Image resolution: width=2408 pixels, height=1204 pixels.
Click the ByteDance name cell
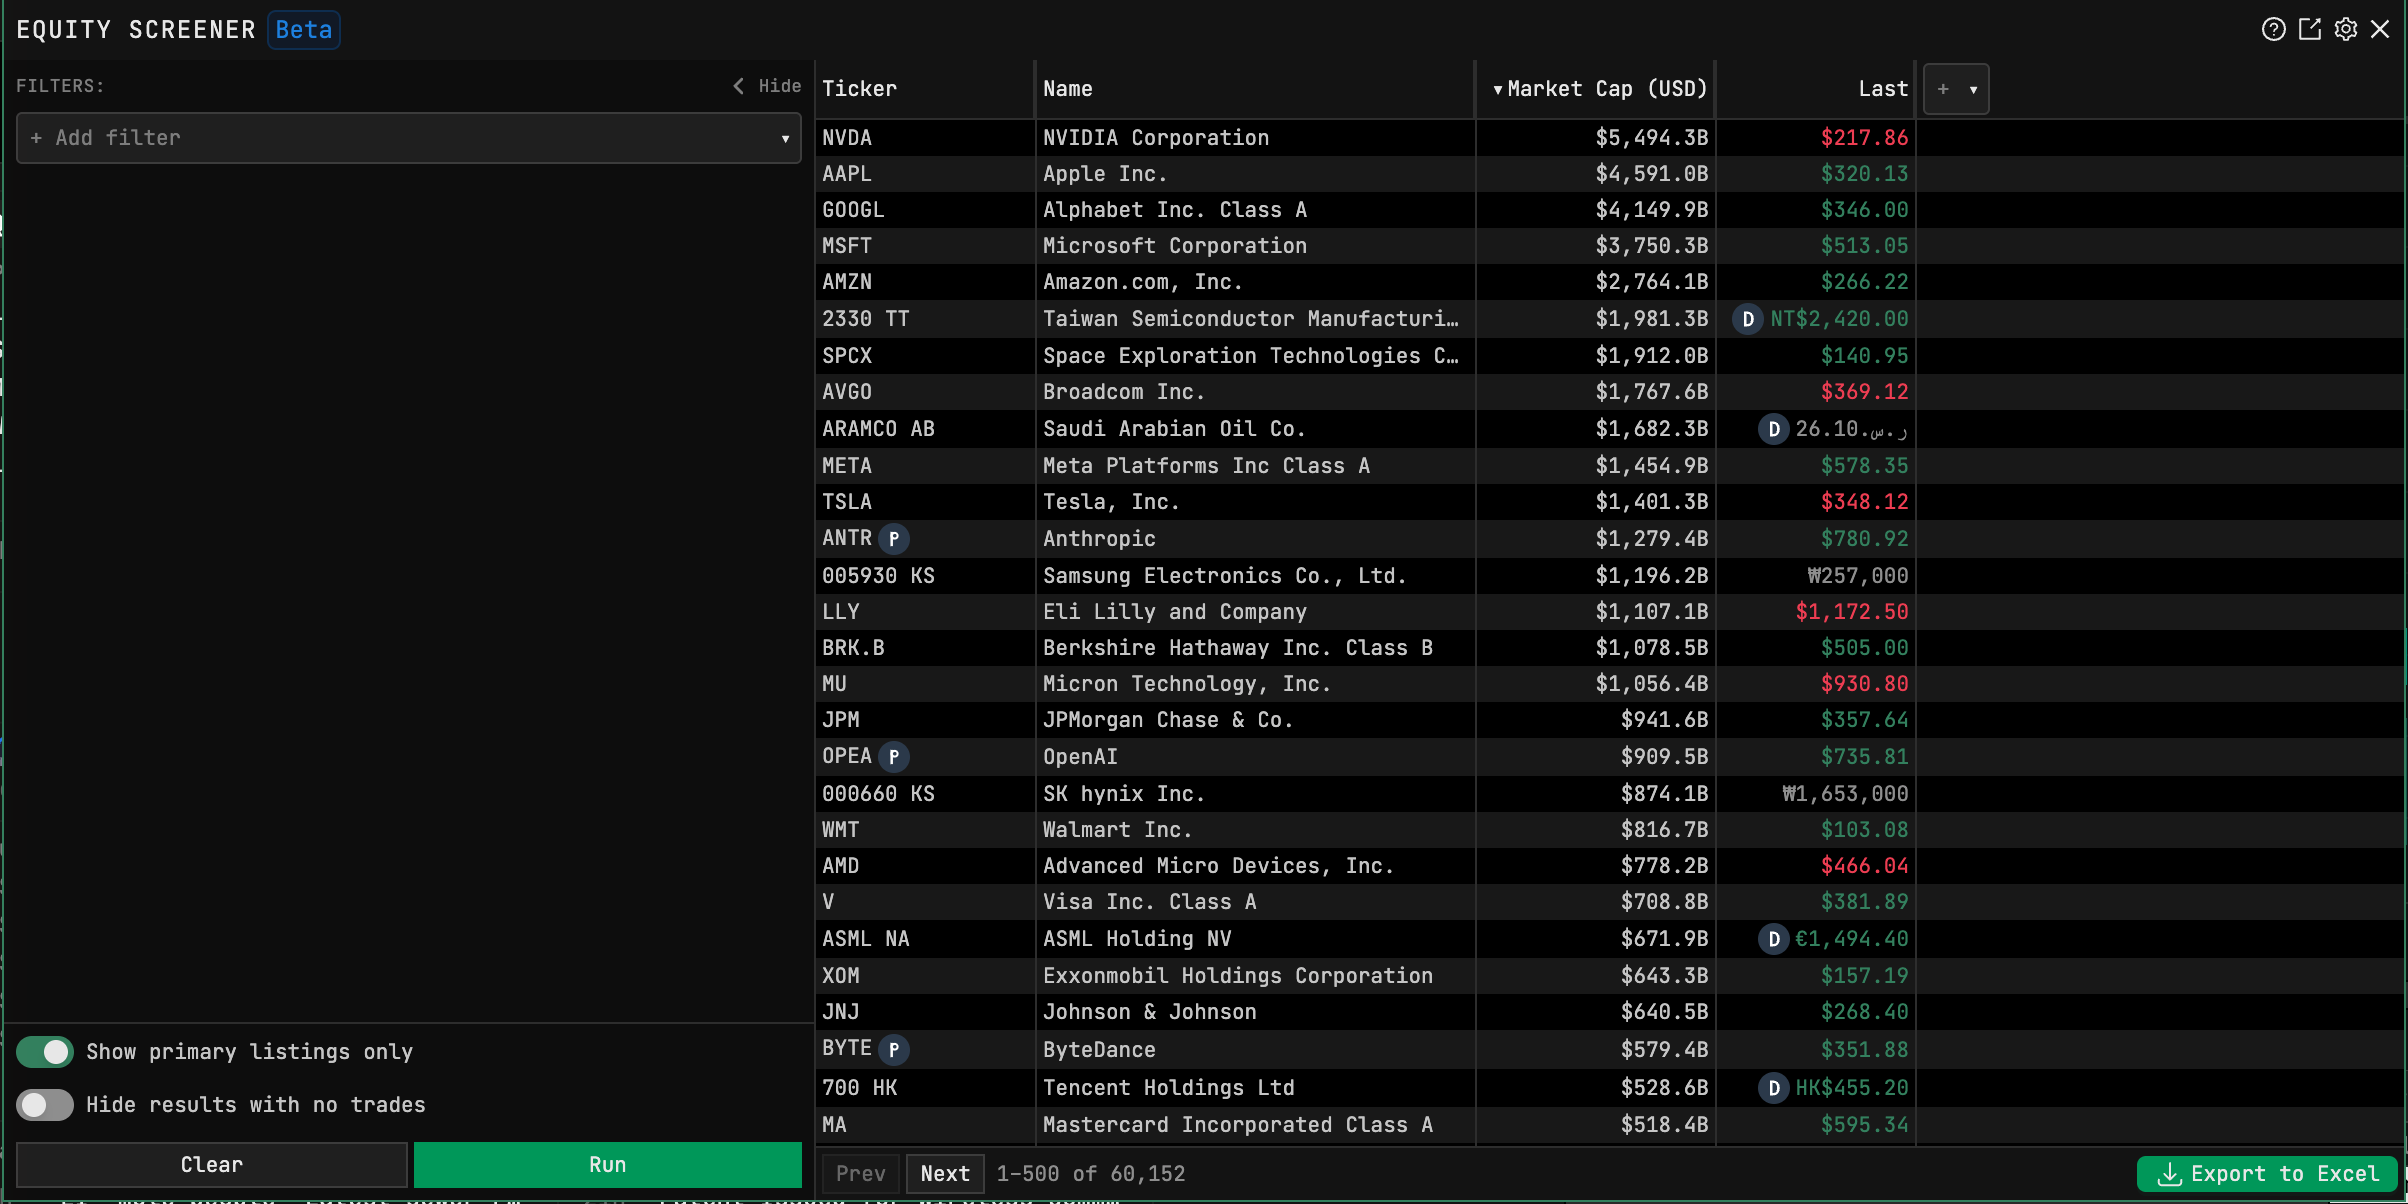tap(1255, 1050)
